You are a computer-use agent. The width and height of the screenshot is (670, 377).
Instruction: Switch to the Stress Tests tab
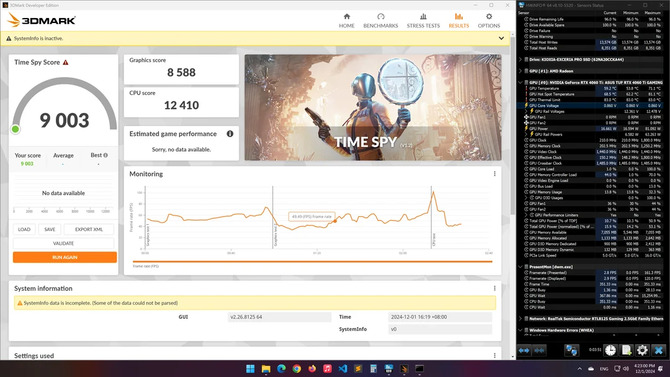coord(423,21)
